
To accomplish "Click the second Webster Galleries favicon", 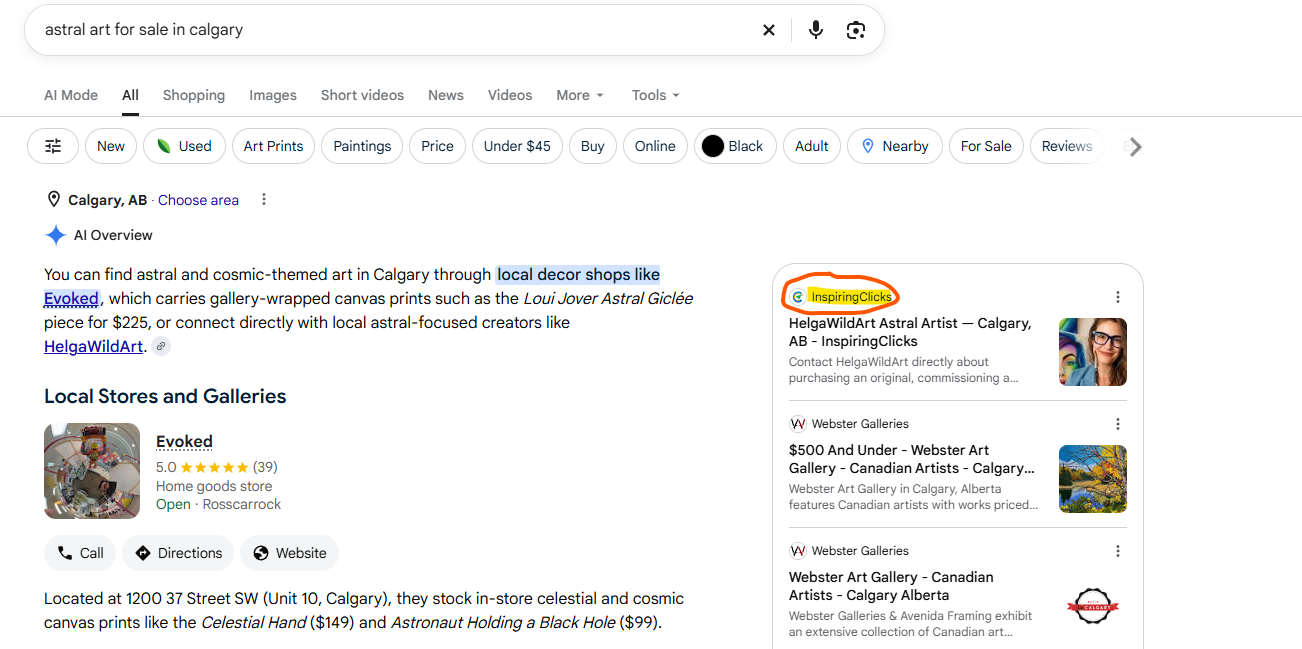I will point(797,551).
